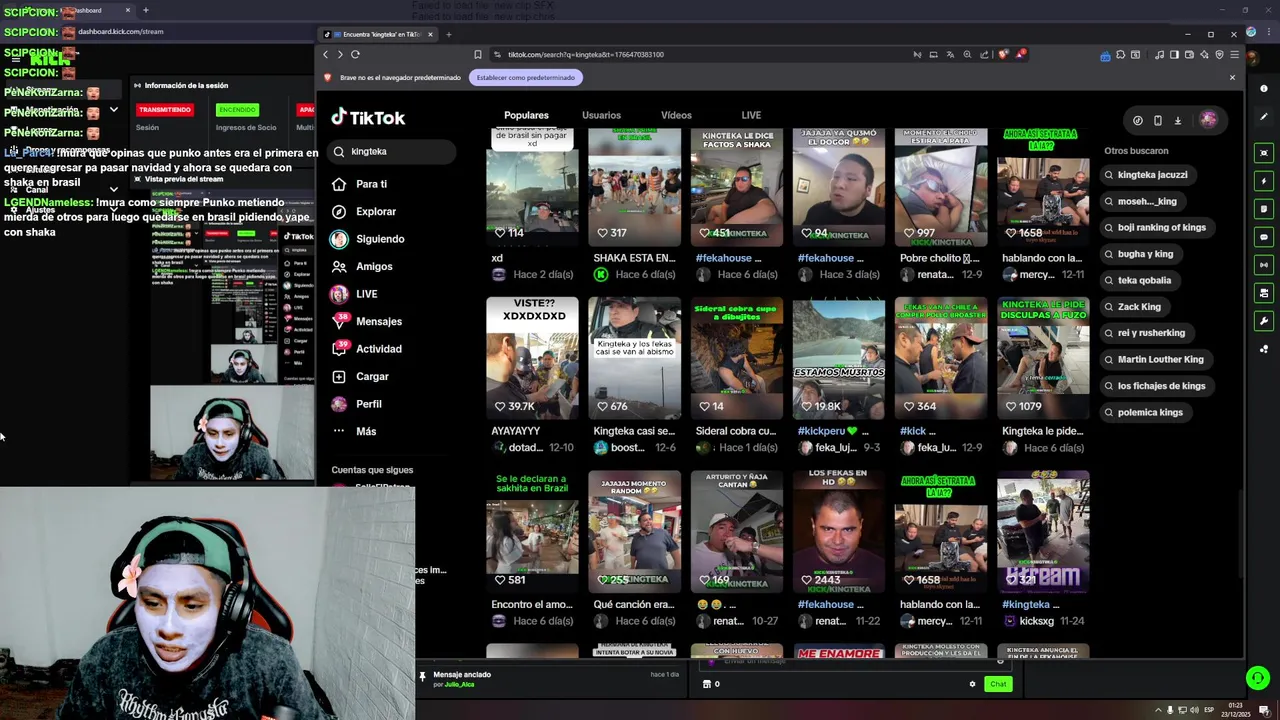Open 'Pobre cholito' video with 997 likes
The height and width of the screenshot is (720, 1280).
(940, 187)
